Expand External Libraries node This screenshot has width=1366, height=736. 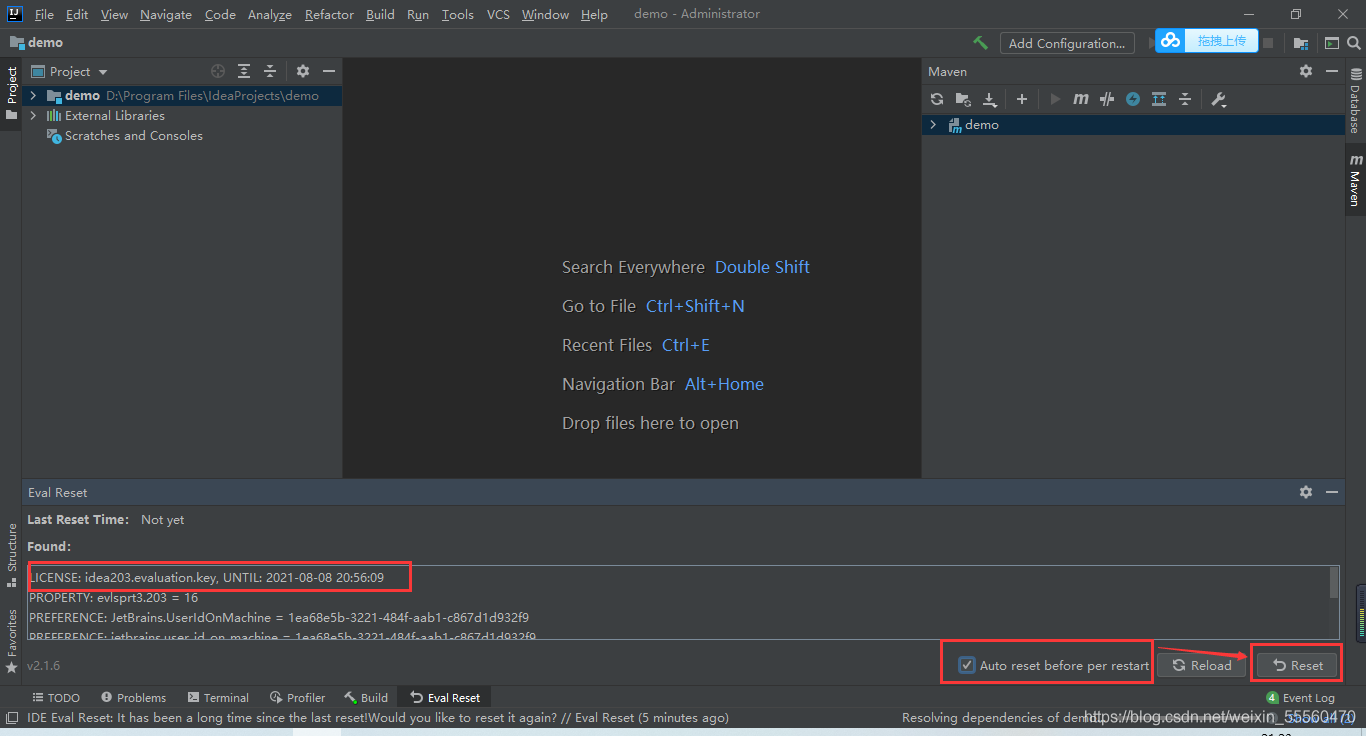tap(33, 116)
